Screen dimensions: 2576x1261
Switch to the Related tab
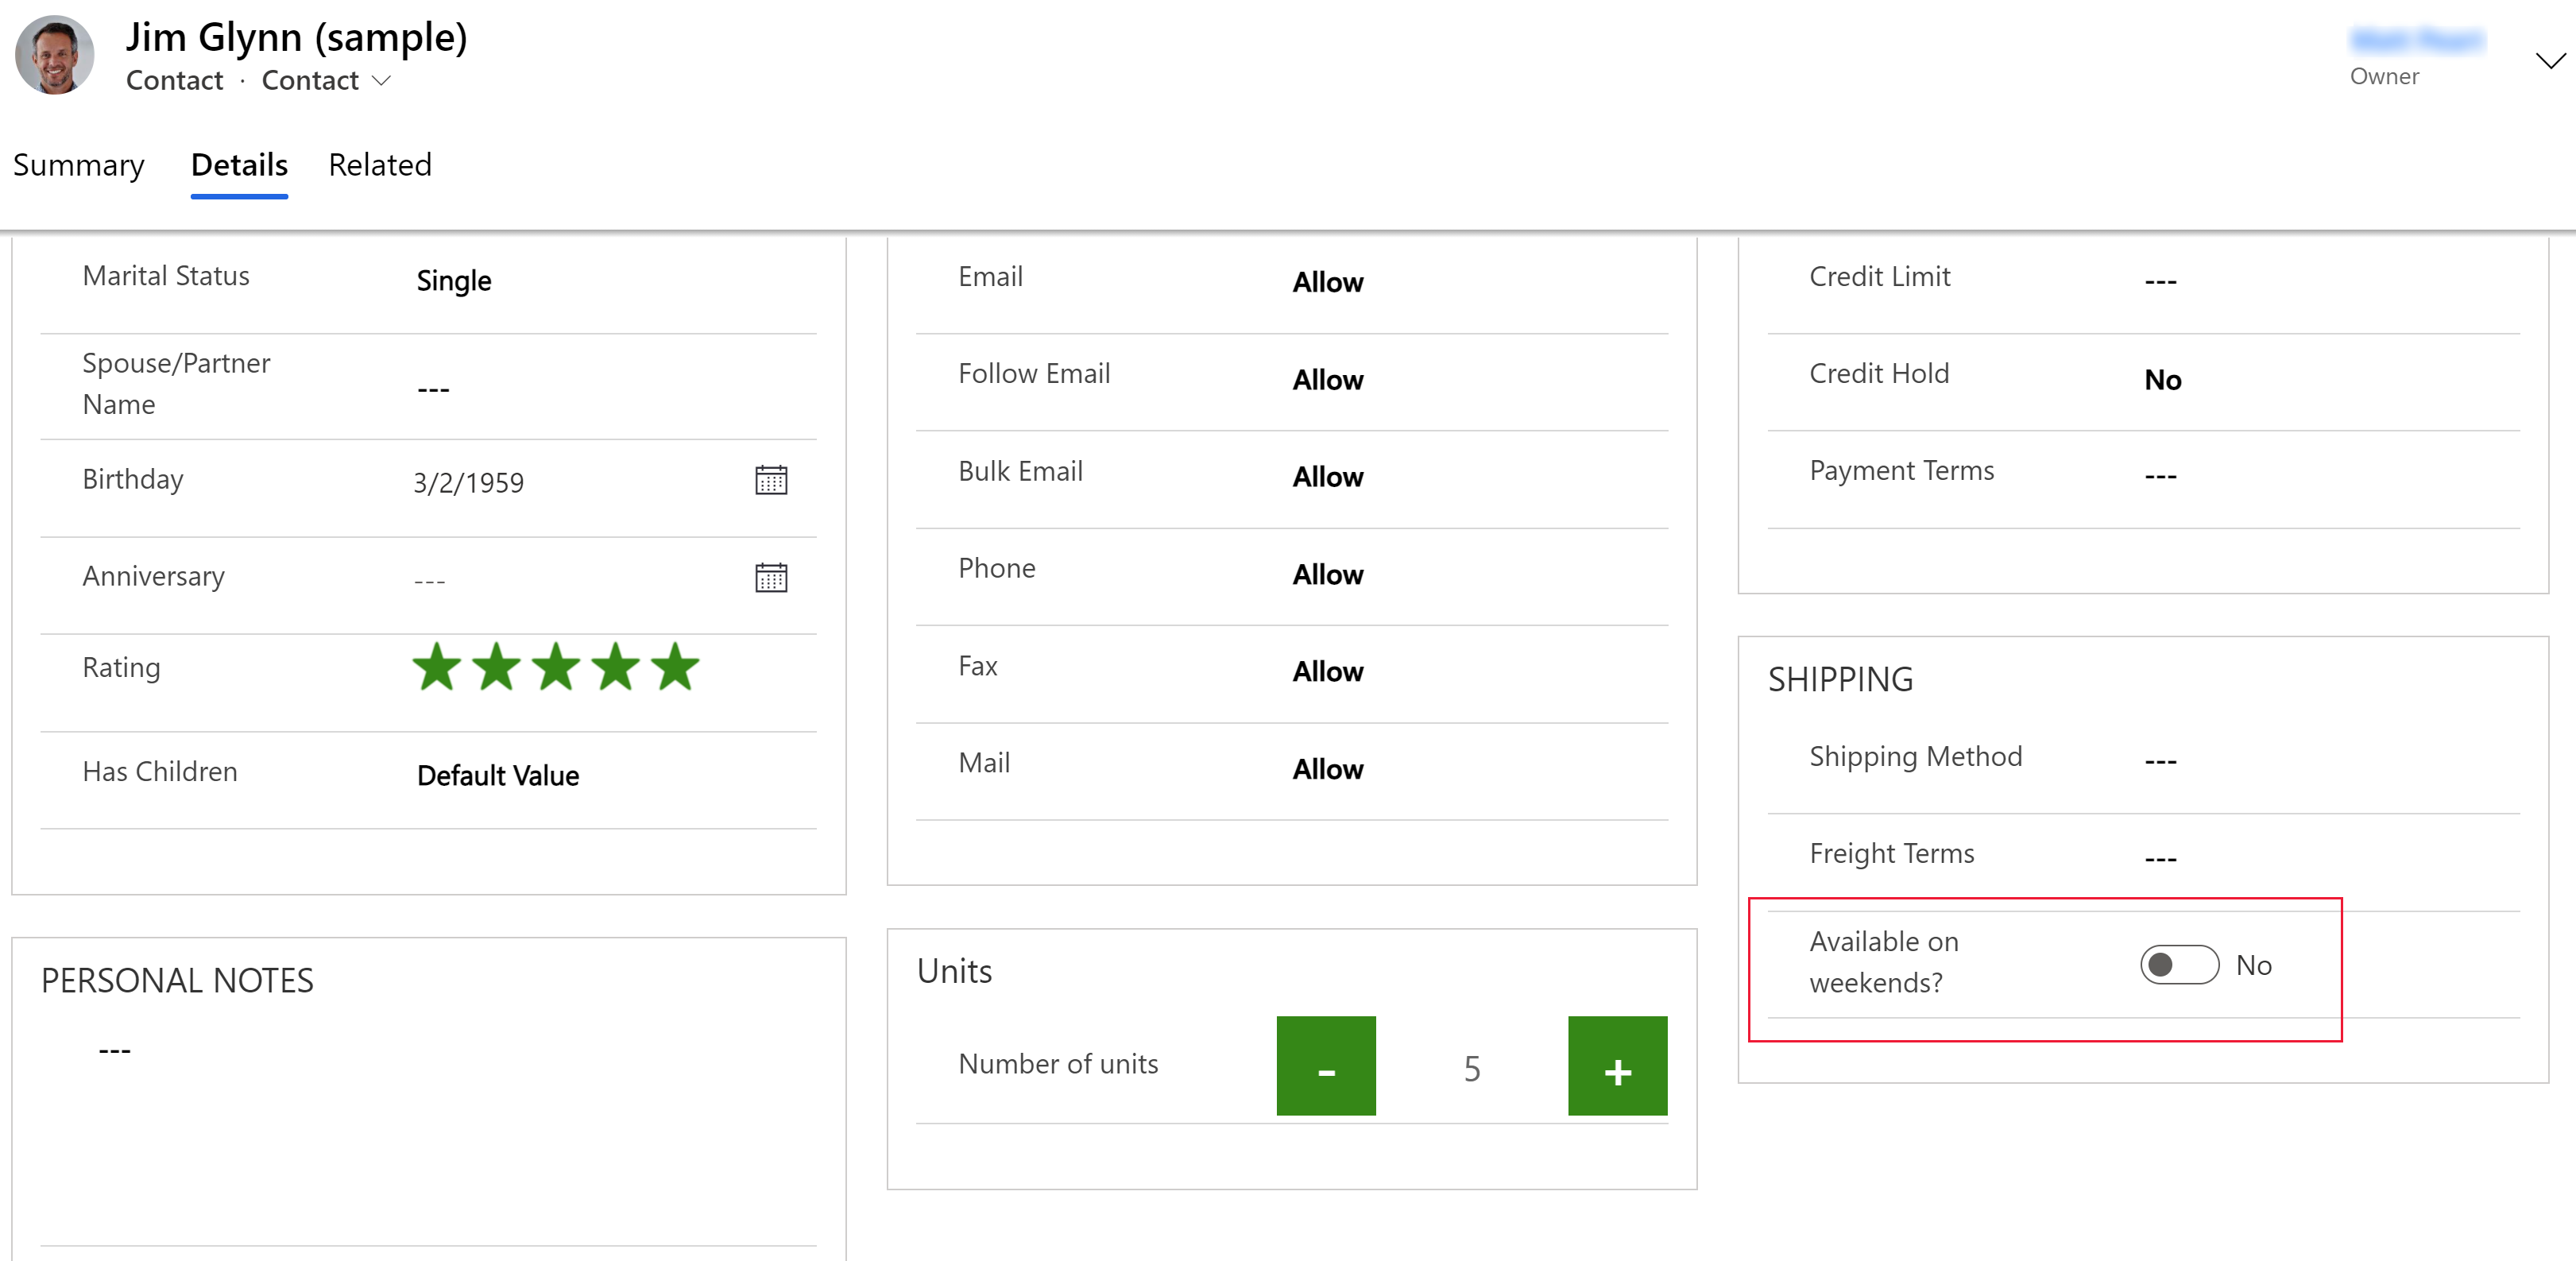click(x=380, y=164)
